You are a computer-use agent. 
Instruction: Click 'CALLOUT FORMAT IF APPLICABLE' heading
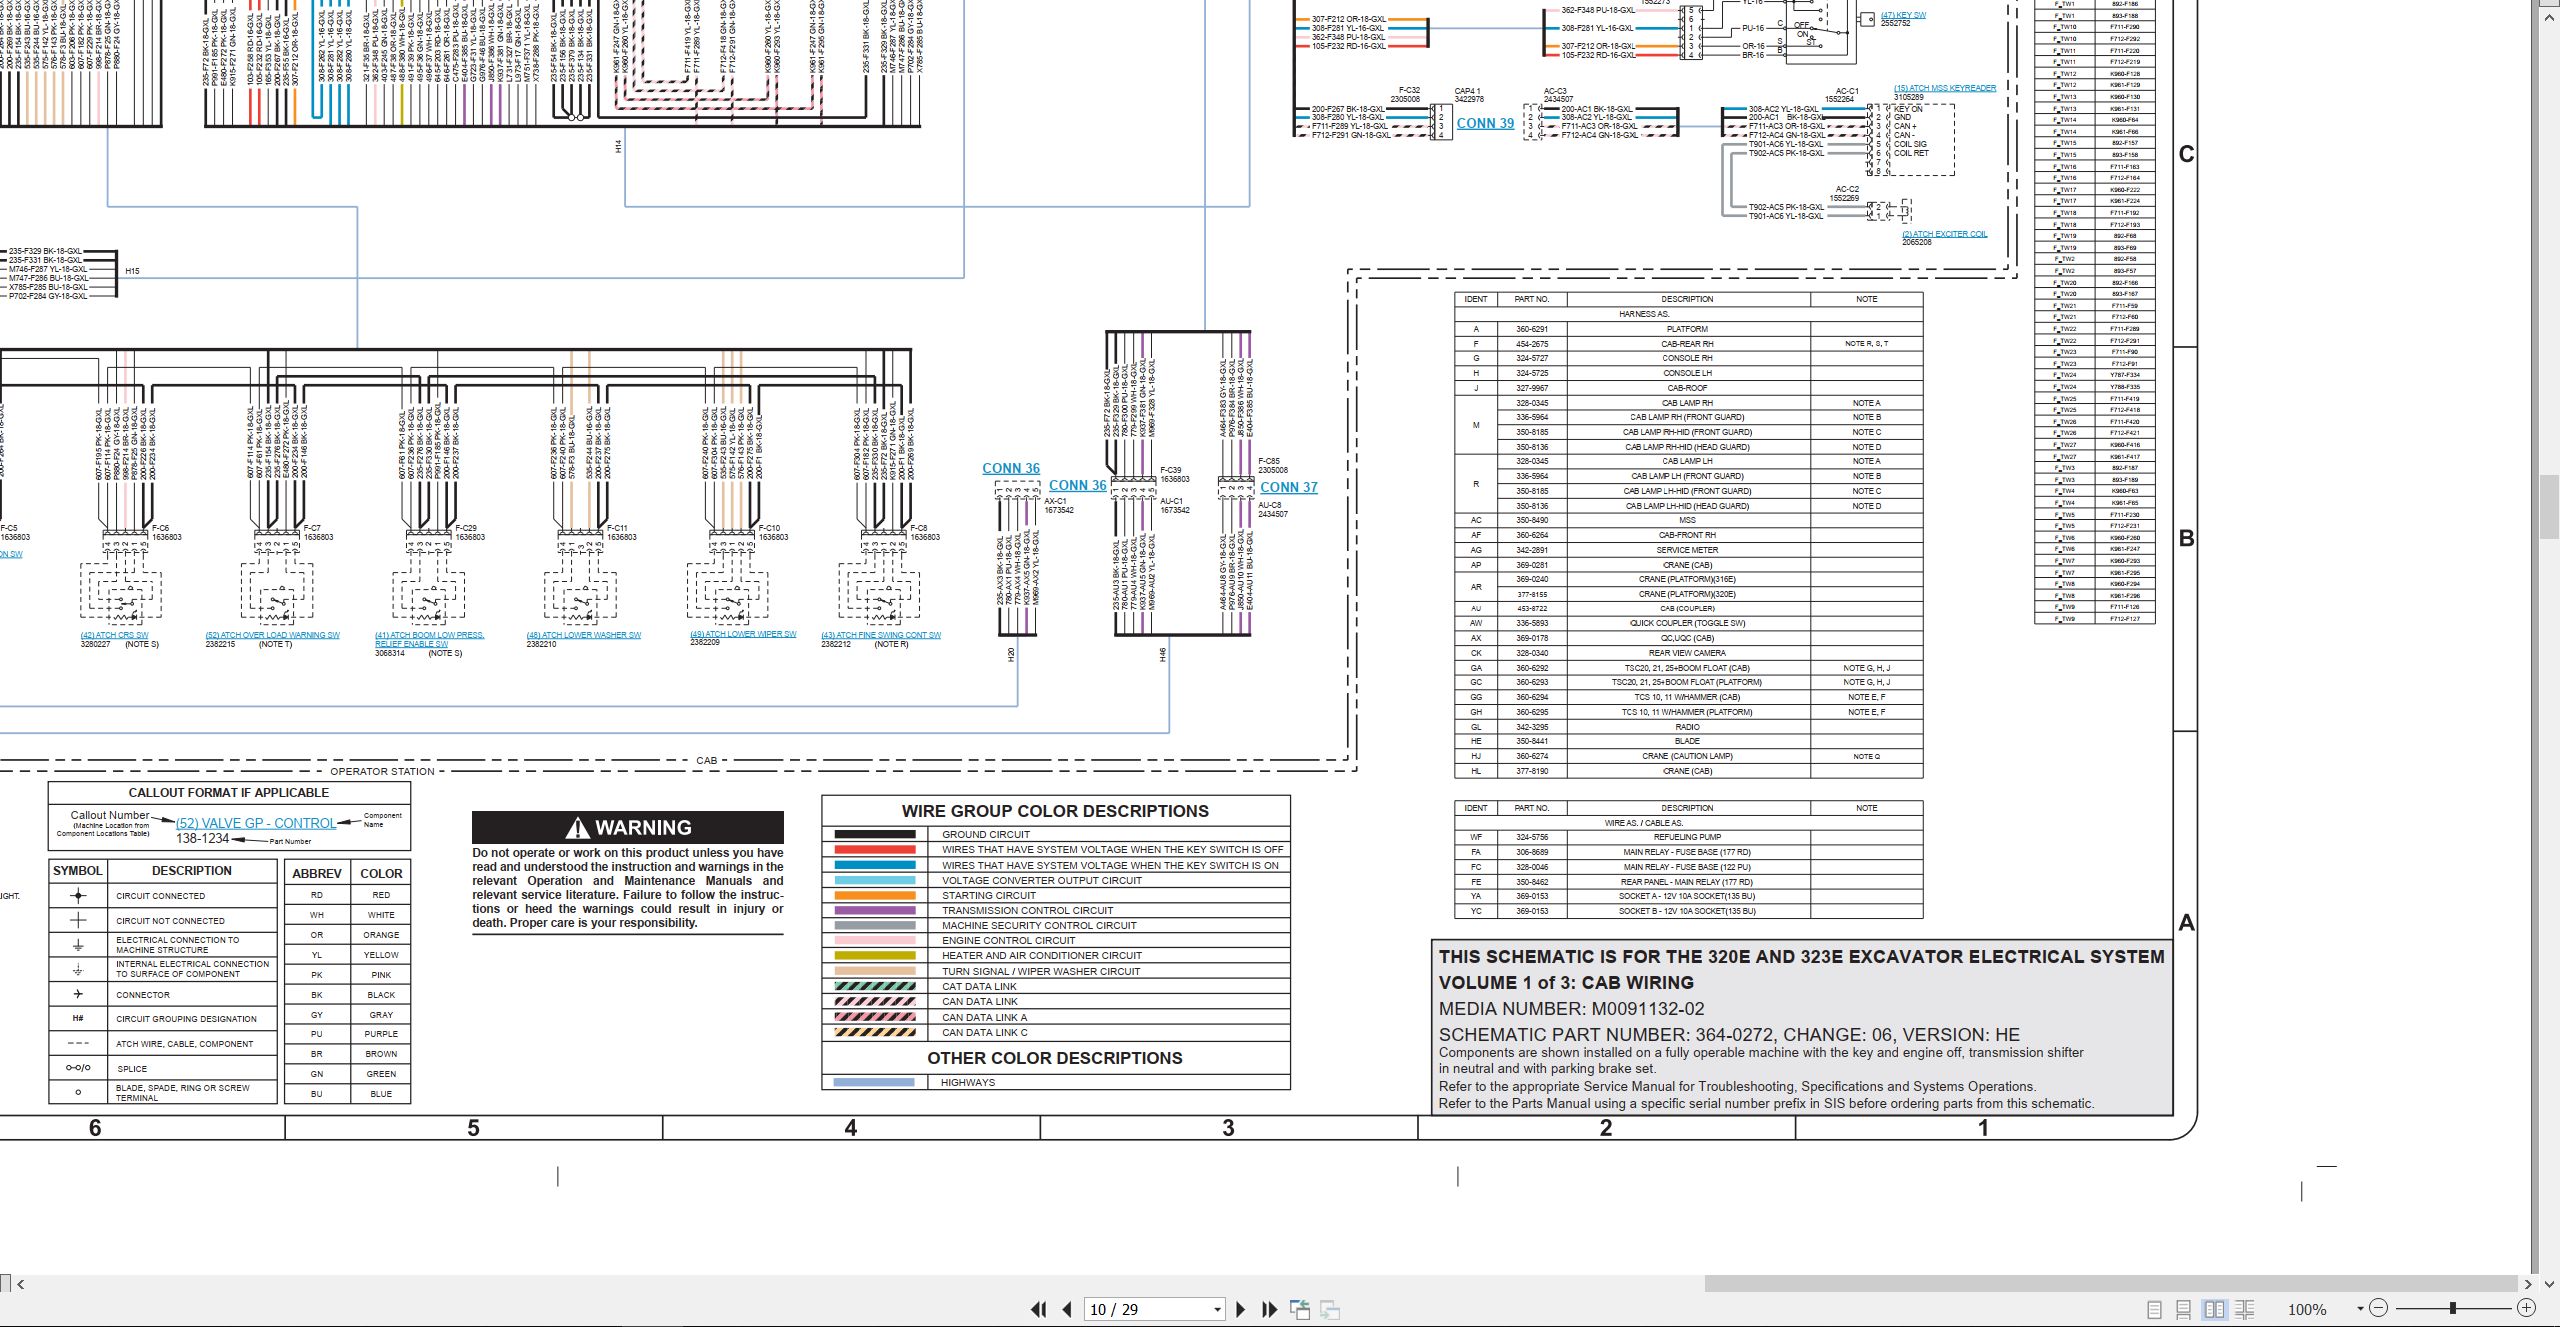229,792
